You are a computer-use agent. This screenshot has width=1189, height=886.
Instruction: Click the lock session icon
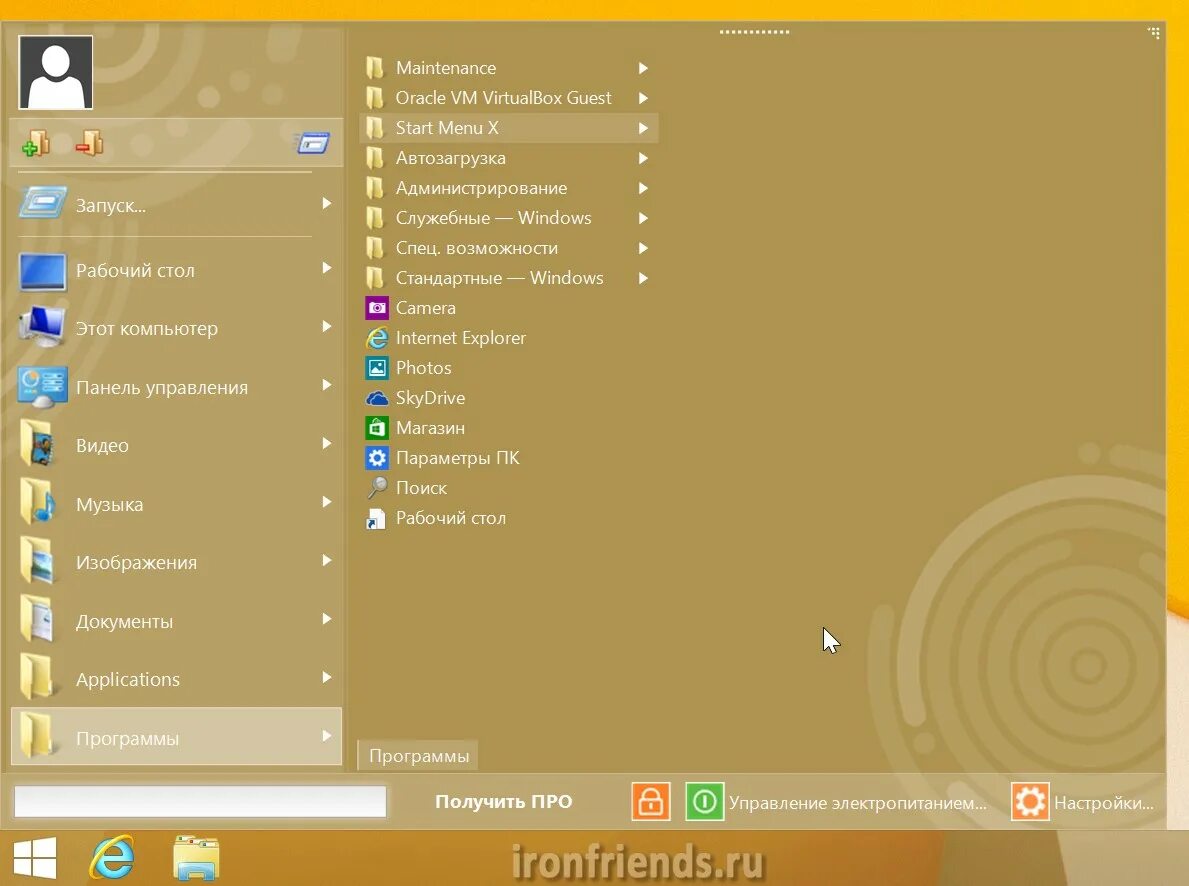click(x=650, y=801)
